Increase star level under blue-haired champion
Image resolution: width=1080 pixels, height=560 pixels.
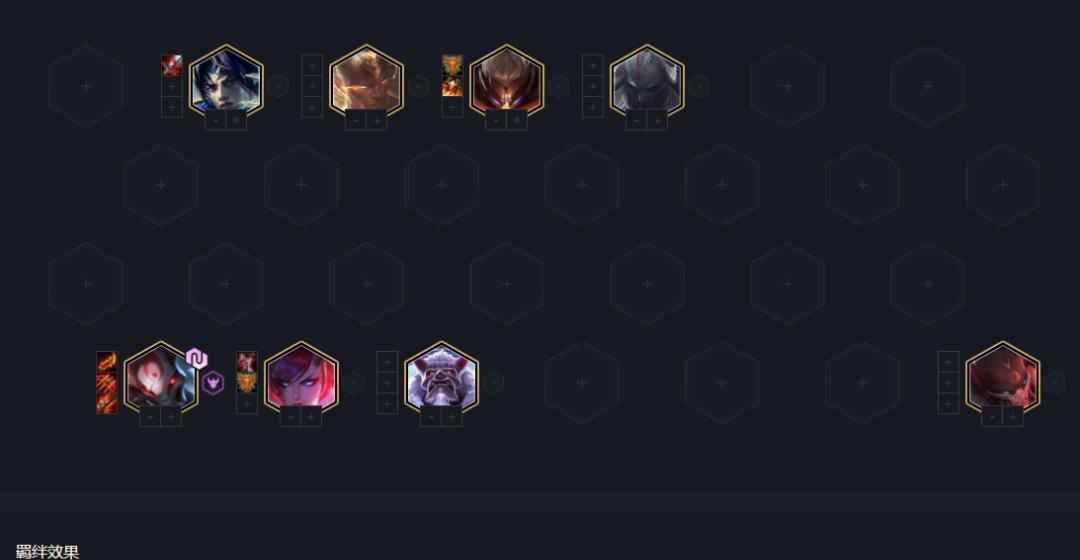236,120
